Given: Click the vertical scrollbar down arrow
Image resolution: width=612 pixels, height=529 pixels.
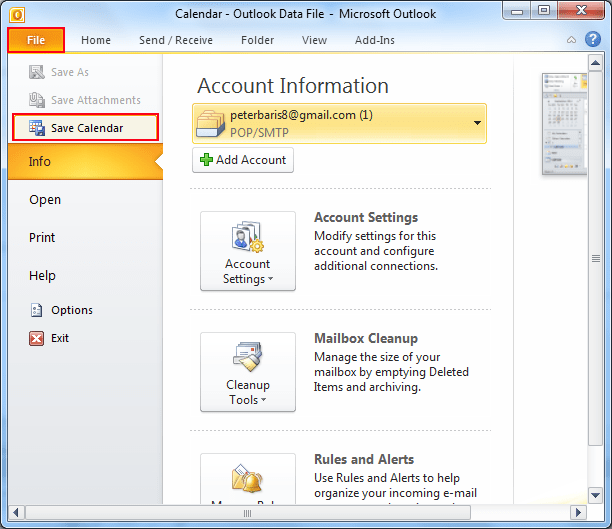Looking at the screenshot, I should click(x=595, y=495).
